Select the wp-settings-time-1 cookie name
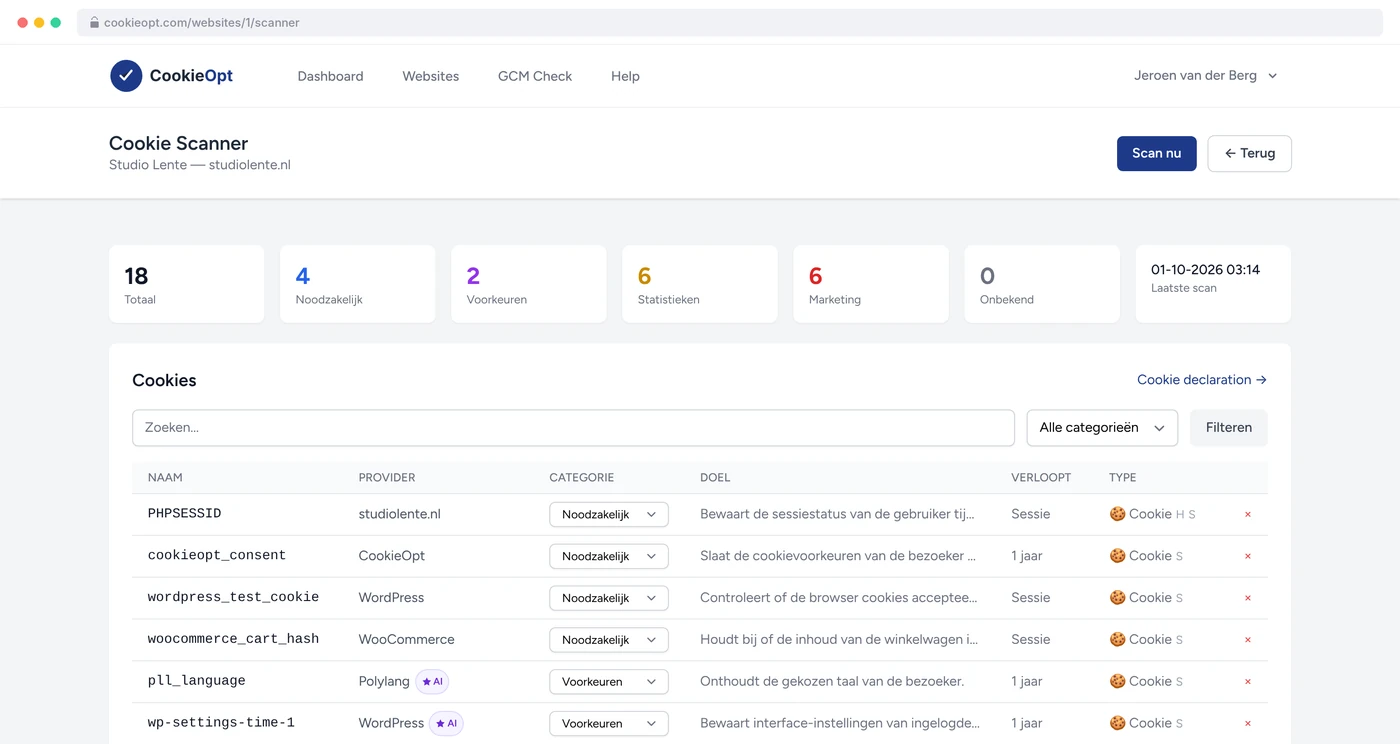1400x744 pixels. point(221,724)
